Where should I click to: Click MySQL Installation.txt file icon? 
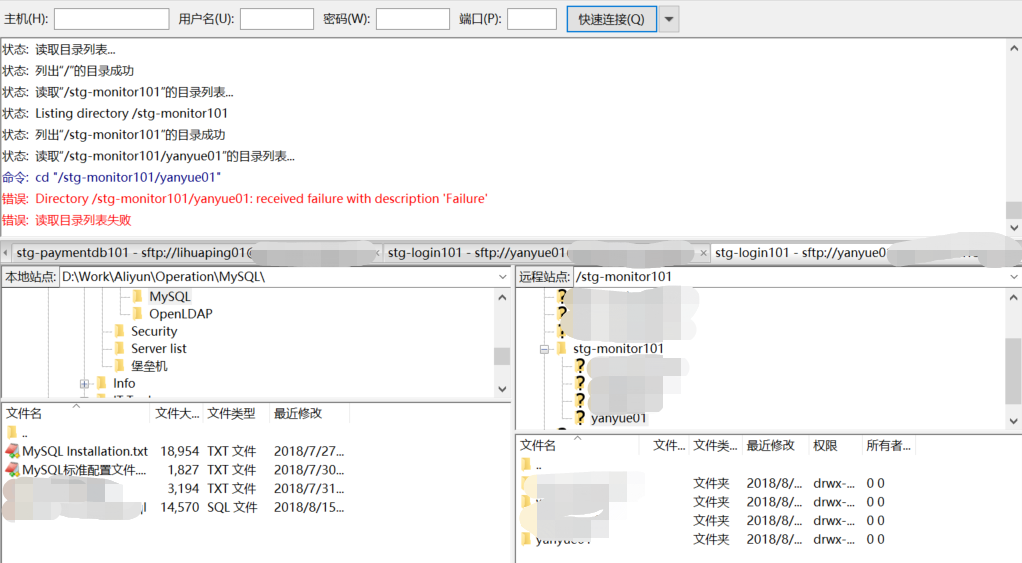(12, 451)
